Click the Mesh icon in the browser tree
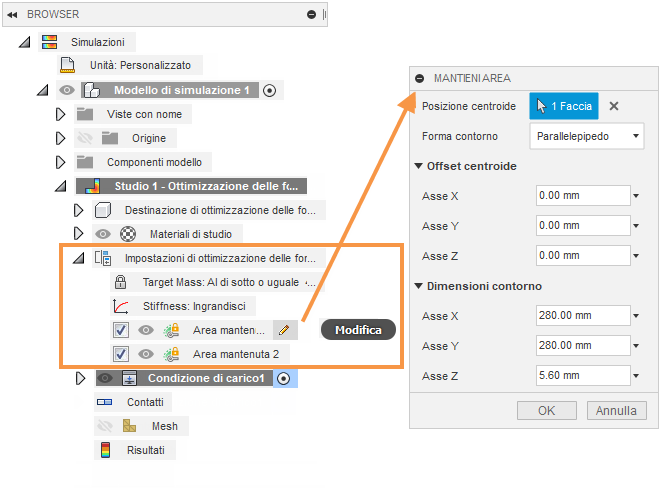Viewport: 662px width, 488px height. pyautogui.click(x=130, y=426)
